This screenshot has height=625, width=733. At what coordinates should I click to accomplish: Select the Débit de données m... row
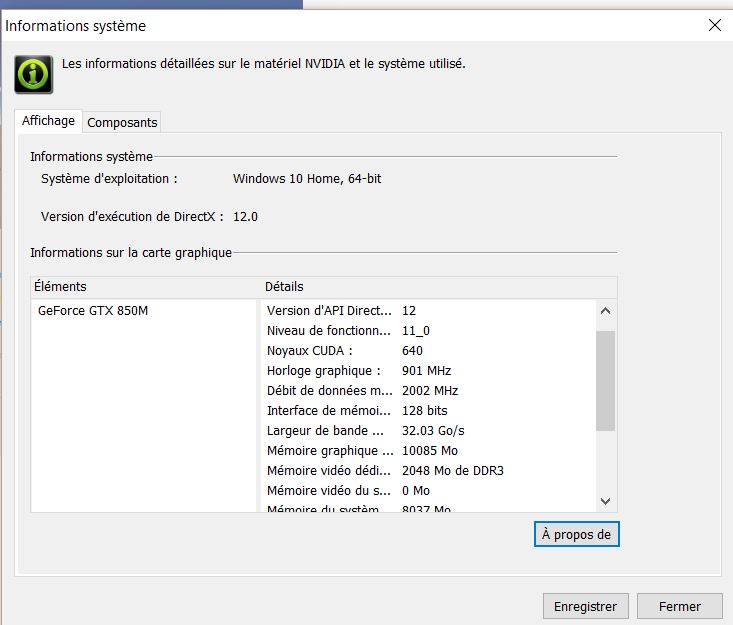(428, 391)
